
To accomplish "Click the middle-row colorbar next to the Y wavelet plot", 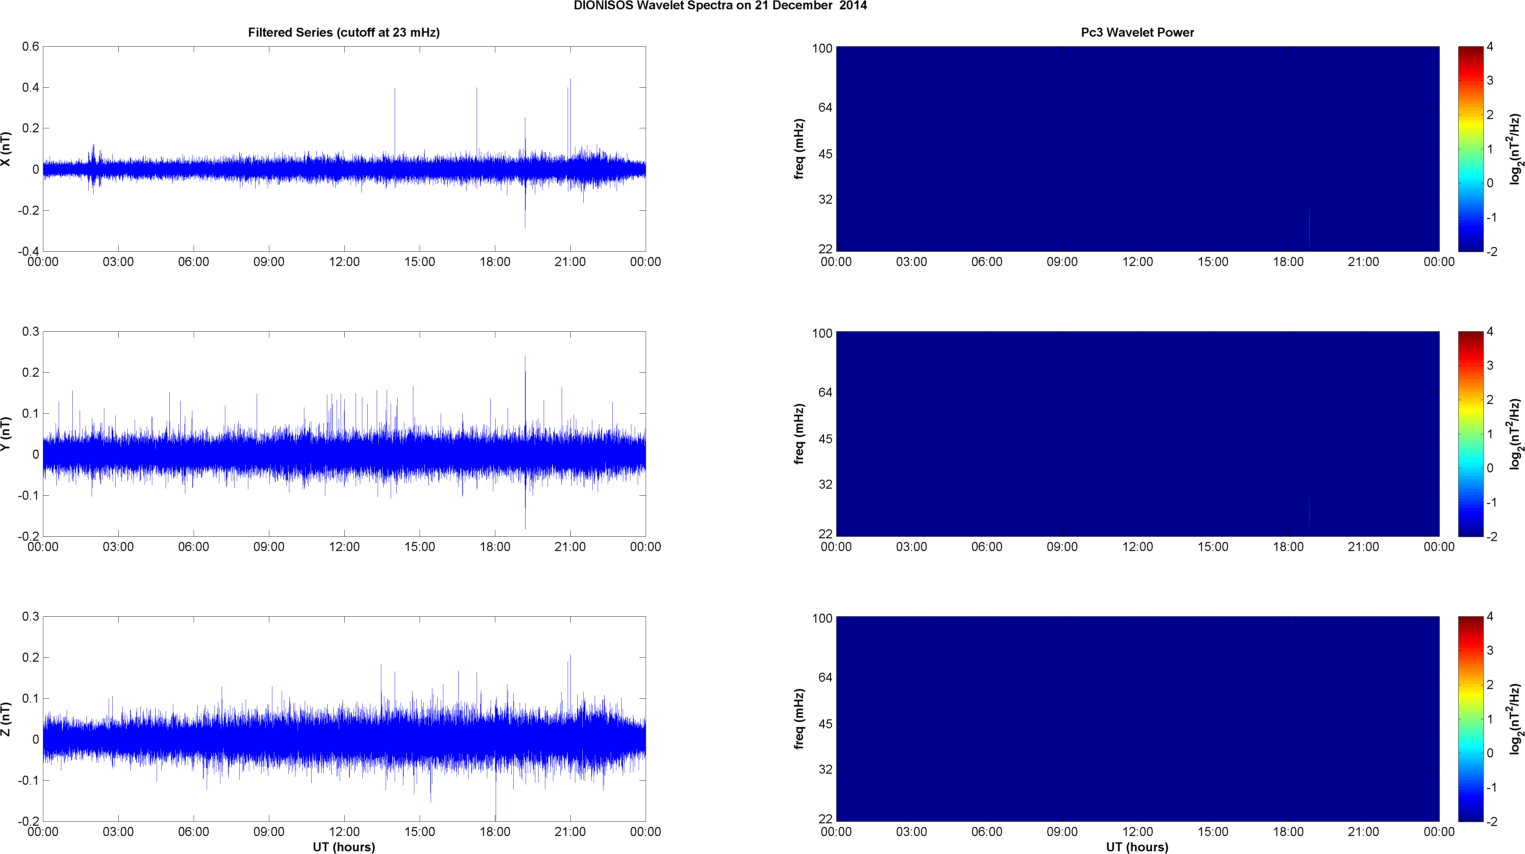I will pyautogui.click(x=1470, y=434).
